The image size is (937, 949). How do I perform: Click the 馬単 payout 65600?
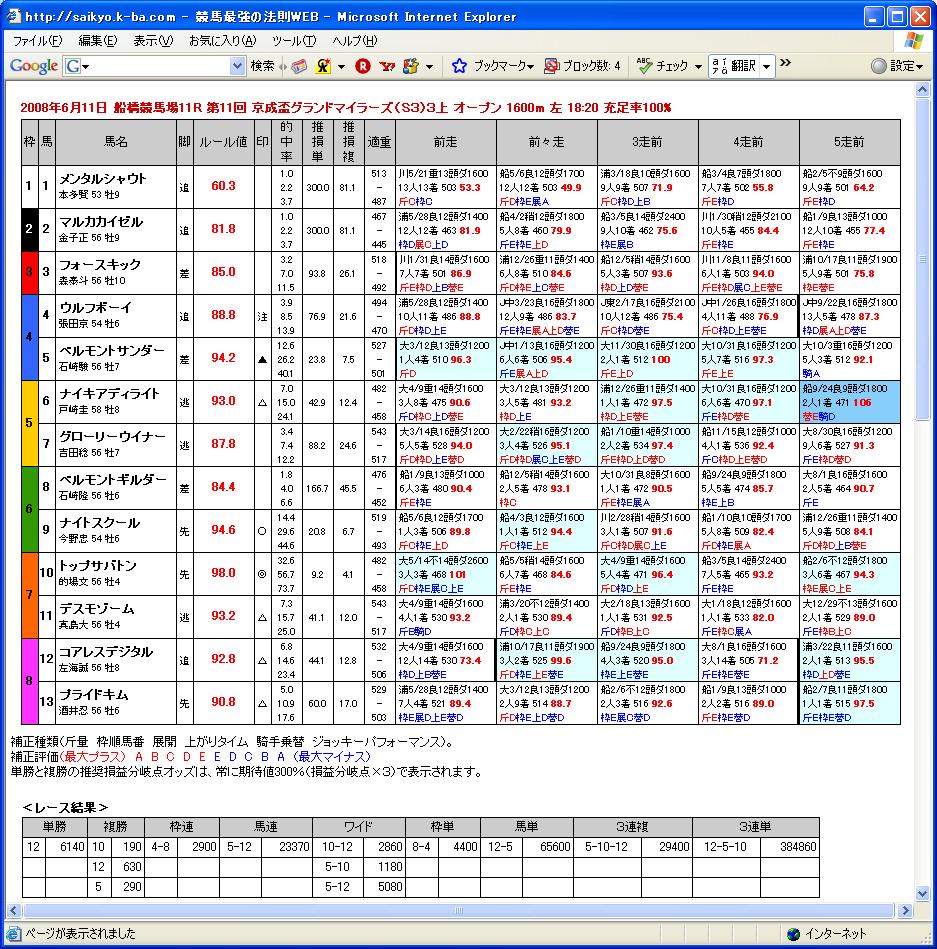[554, 847]
